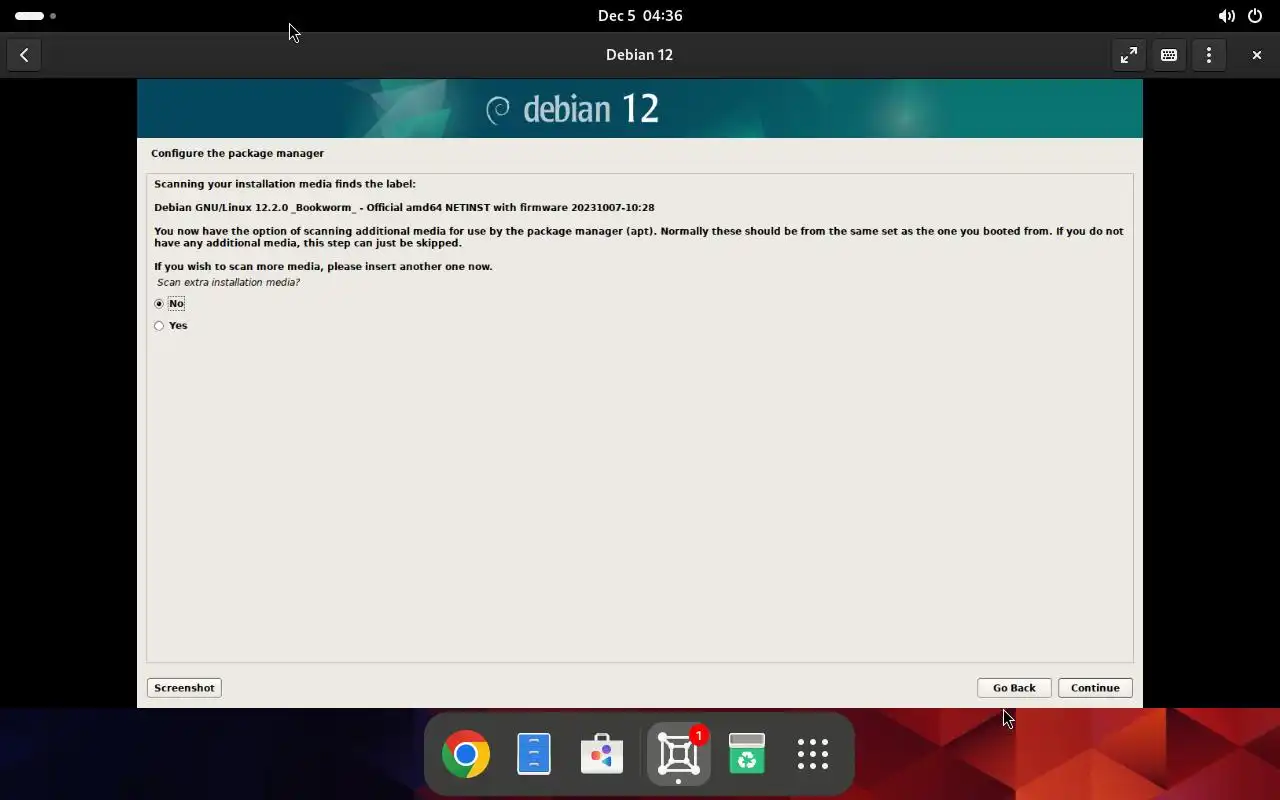Click the Screenshot button
Image resolution: width=1280 pixels, height=800 pixels.
coord(184,688)
